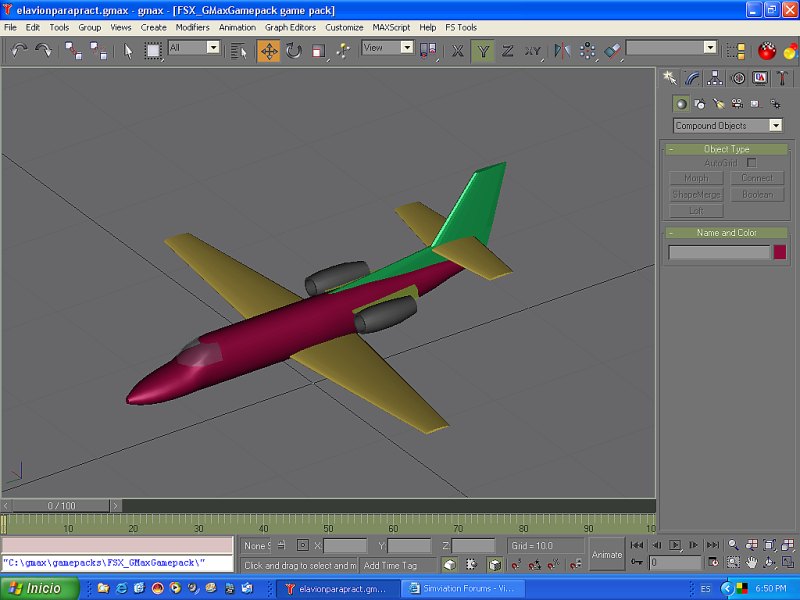Click the object color swatch

(779, 252)
